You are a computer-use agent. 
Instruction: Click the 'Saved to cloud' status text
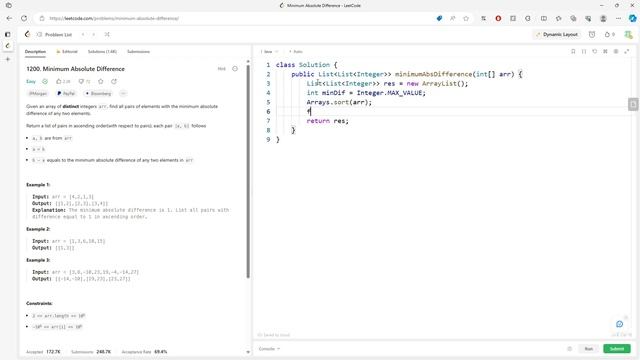click(x=274, y=335)
